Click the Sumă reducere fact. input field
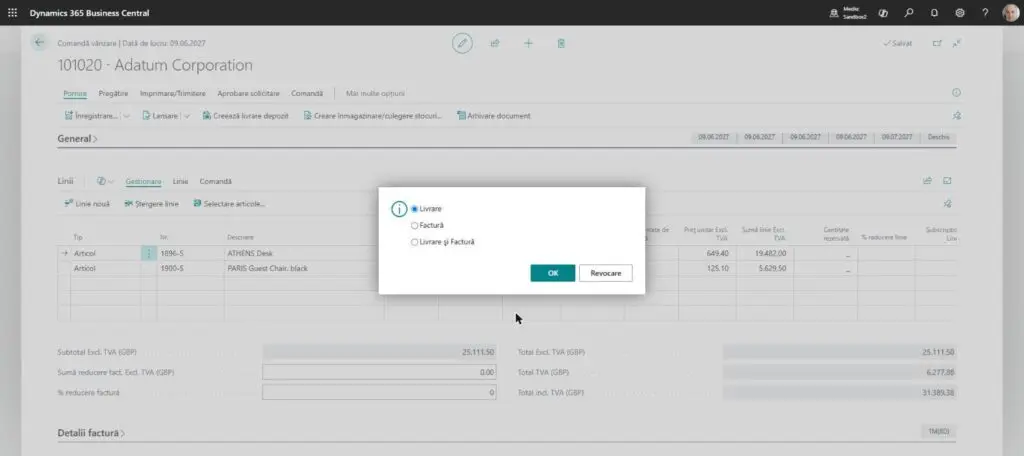Screen dimensions: 1024x456 (x=379, y=372)
